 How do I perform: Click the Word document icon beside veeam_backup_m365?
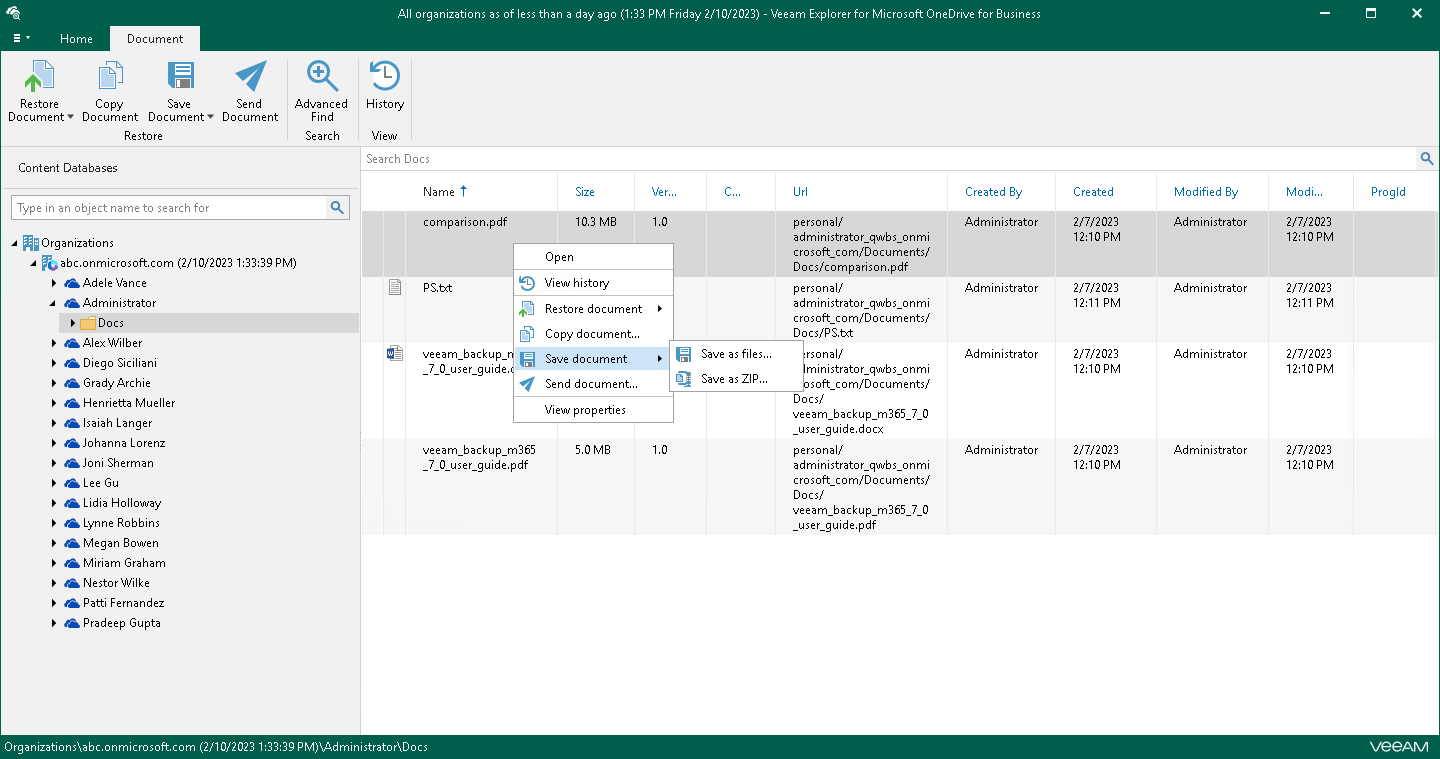click(394, 352)
